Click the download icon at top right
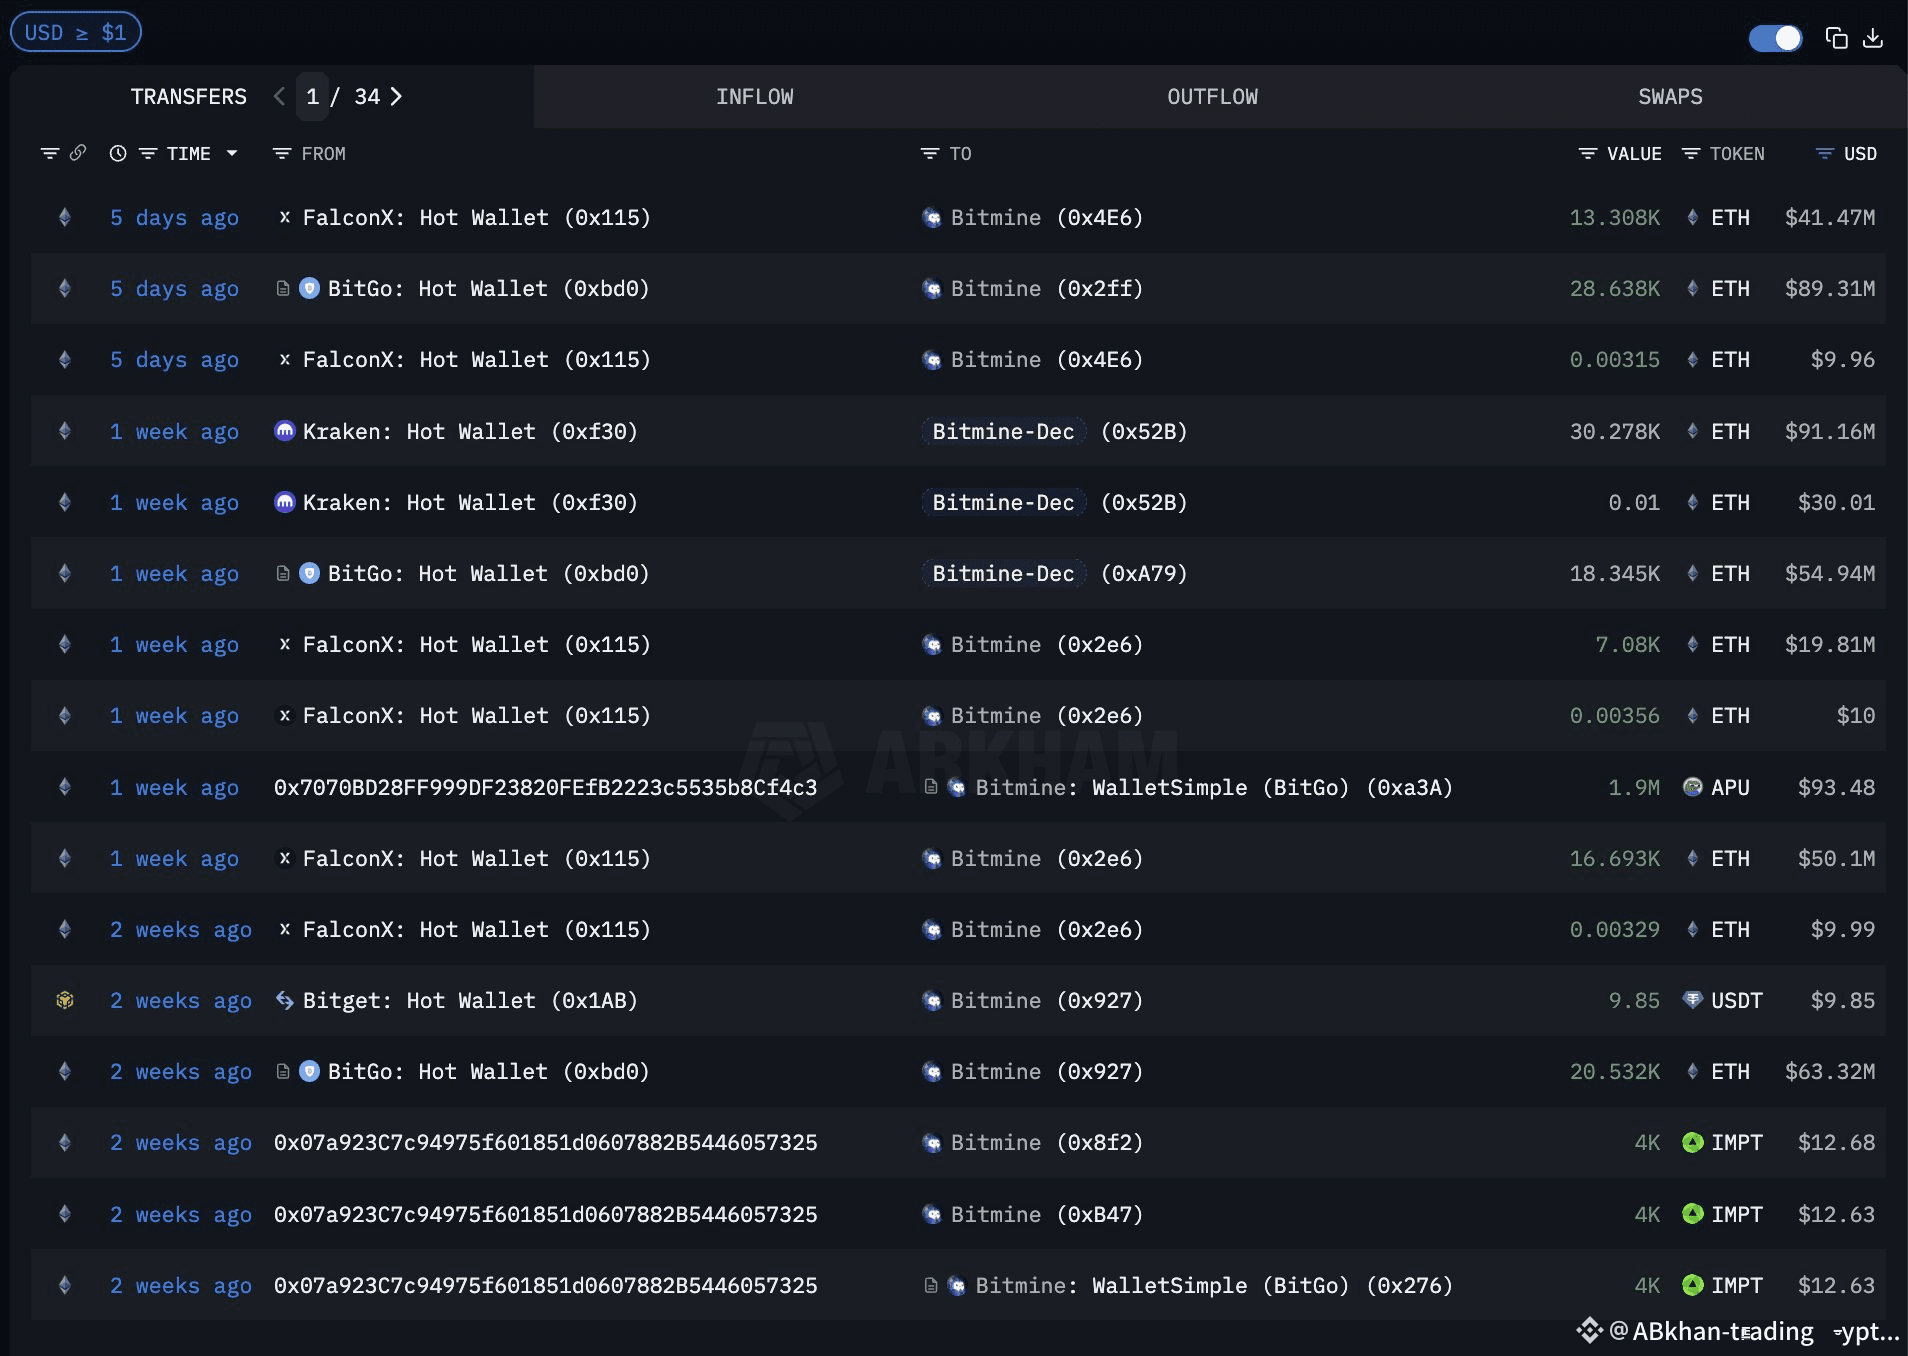 1873,38
